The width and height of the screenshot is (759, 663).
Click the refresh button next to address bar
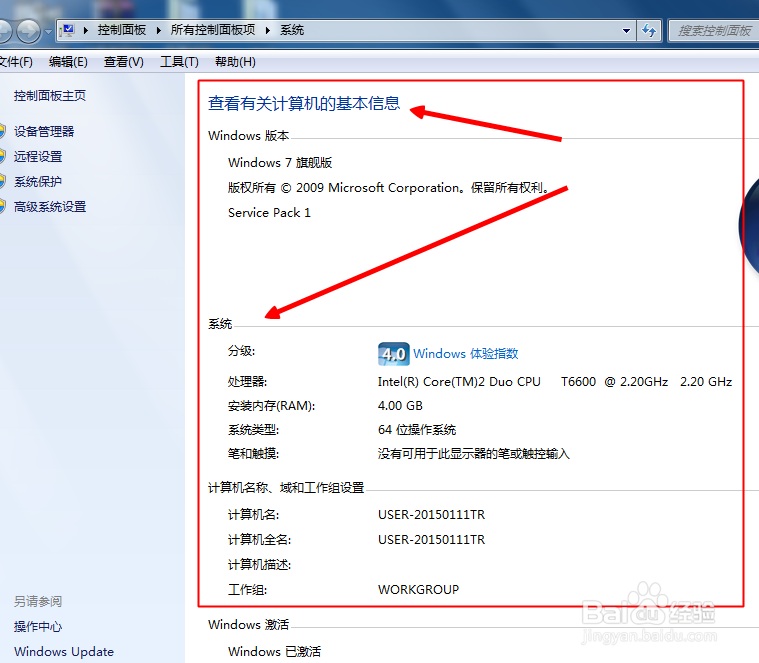click(649, 31)
